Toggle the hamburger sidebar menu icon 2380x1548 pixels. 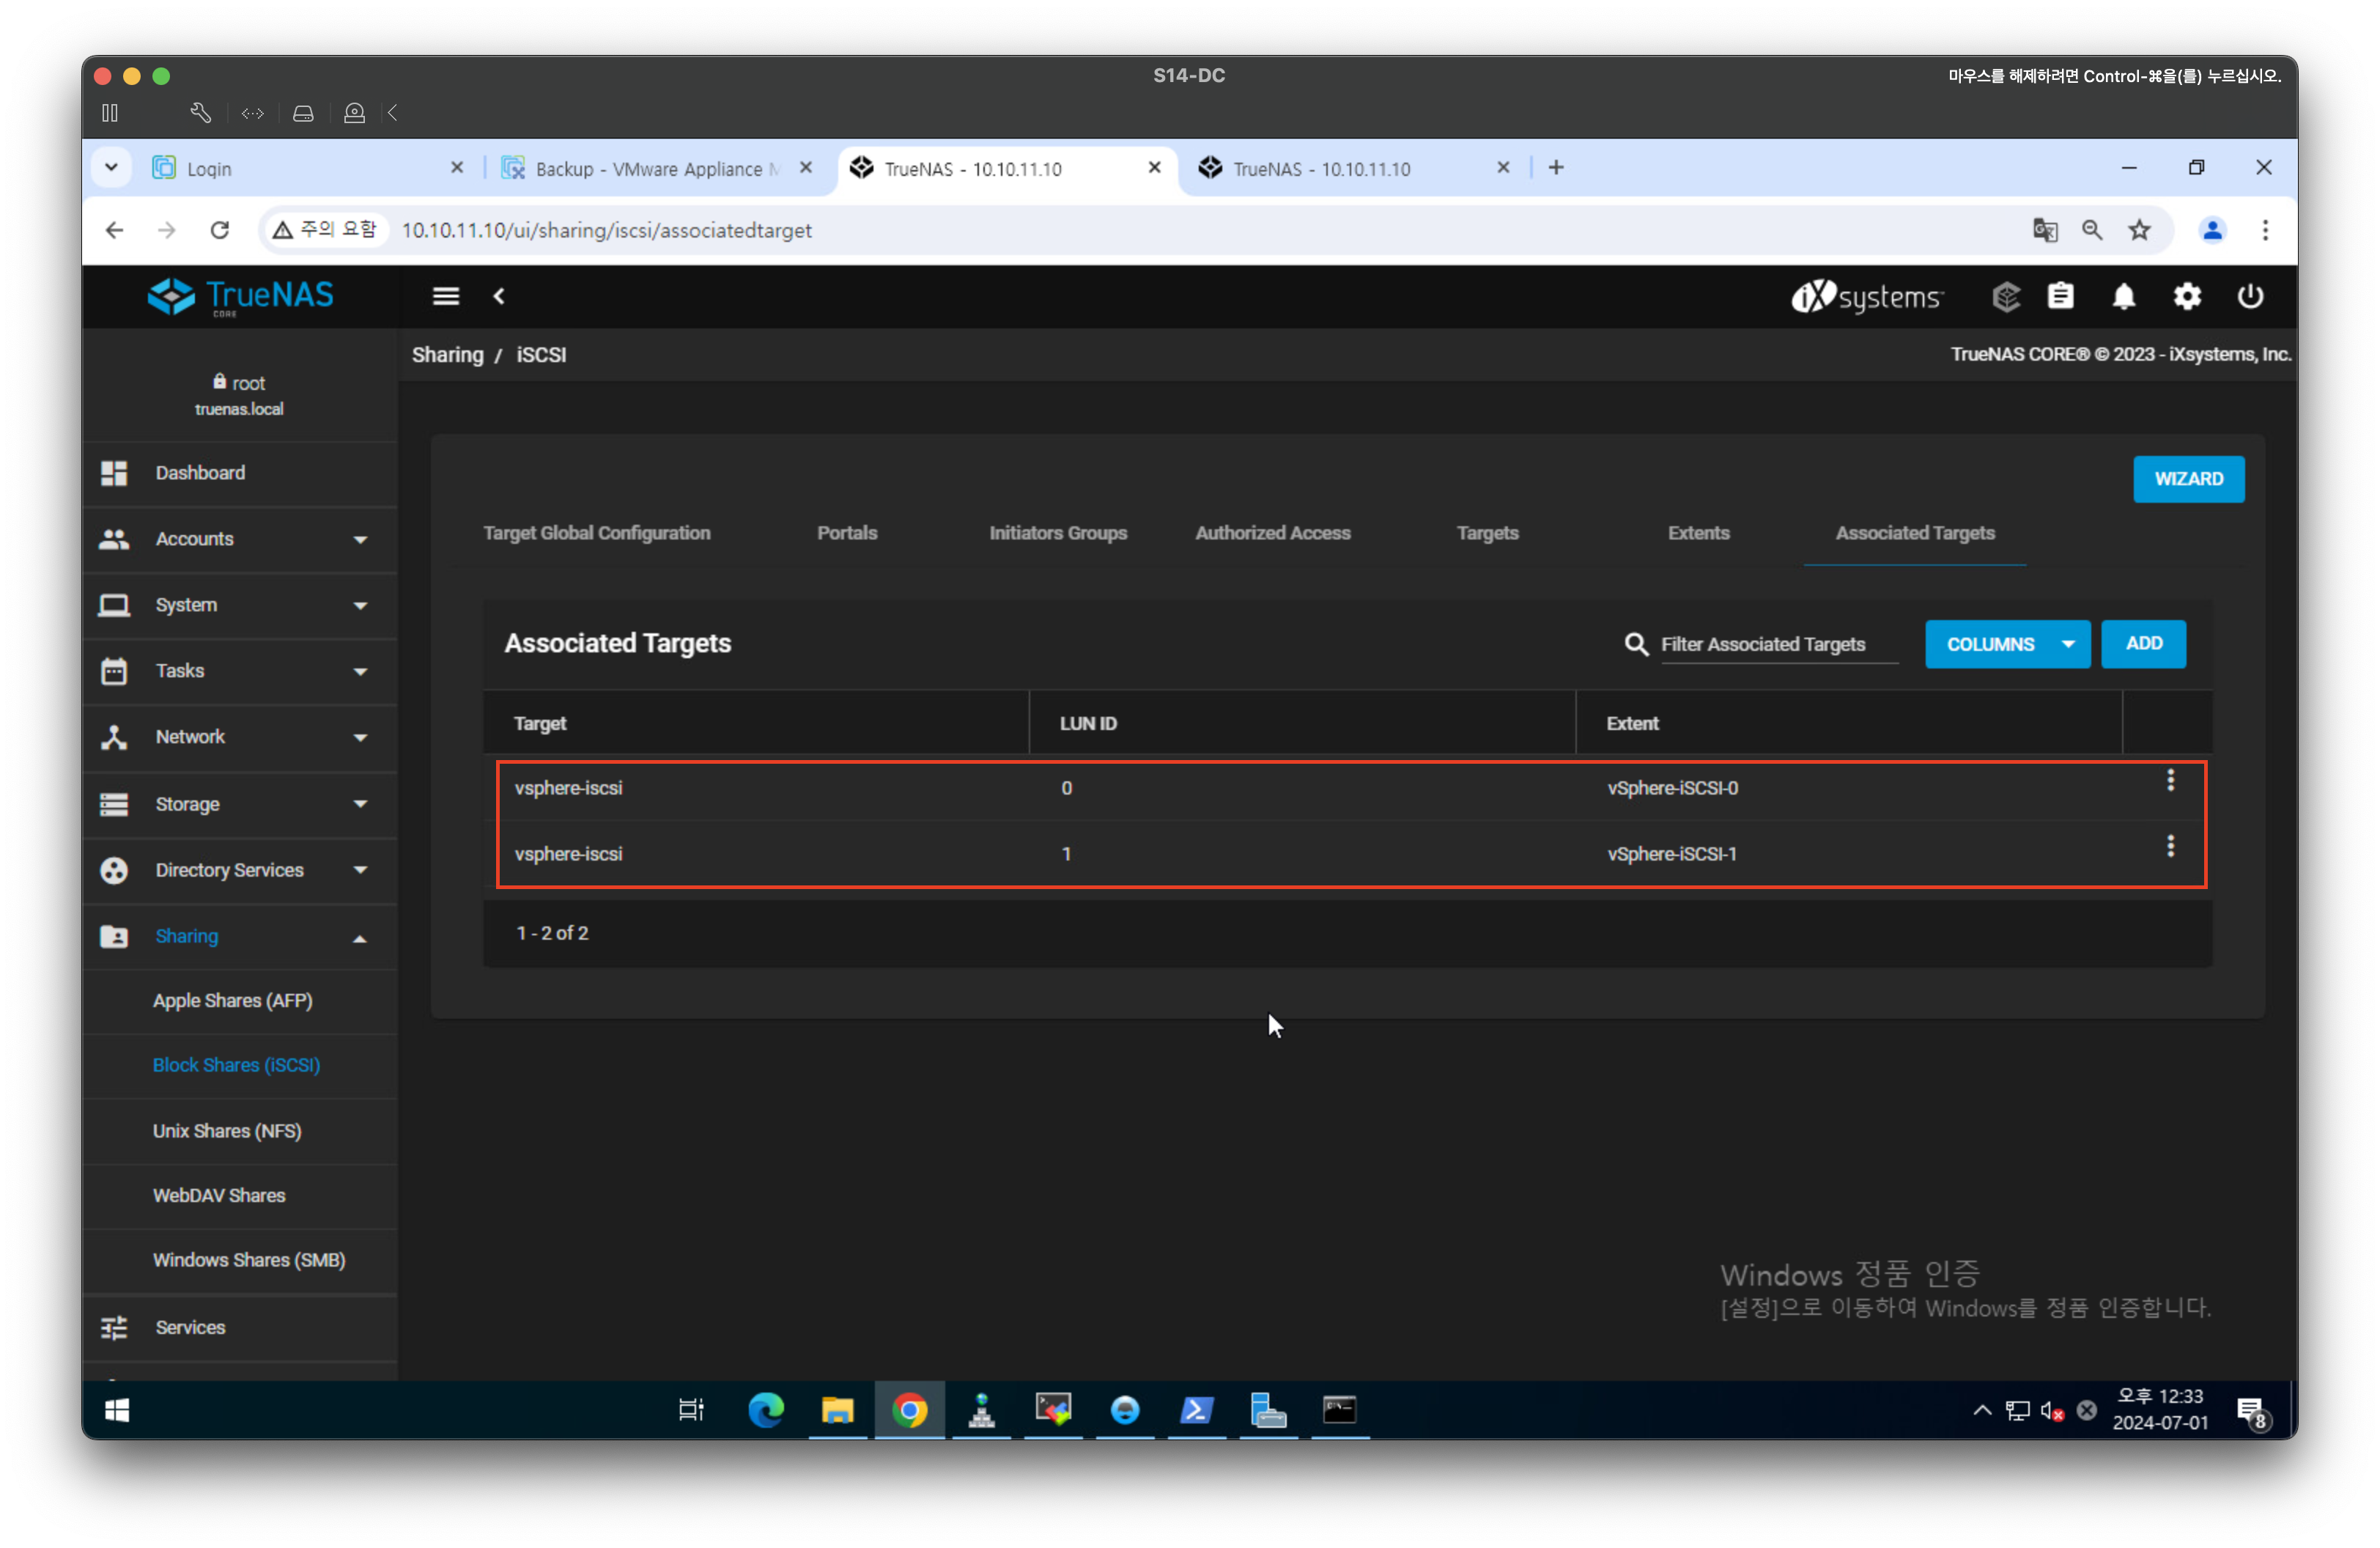(446, 296)
